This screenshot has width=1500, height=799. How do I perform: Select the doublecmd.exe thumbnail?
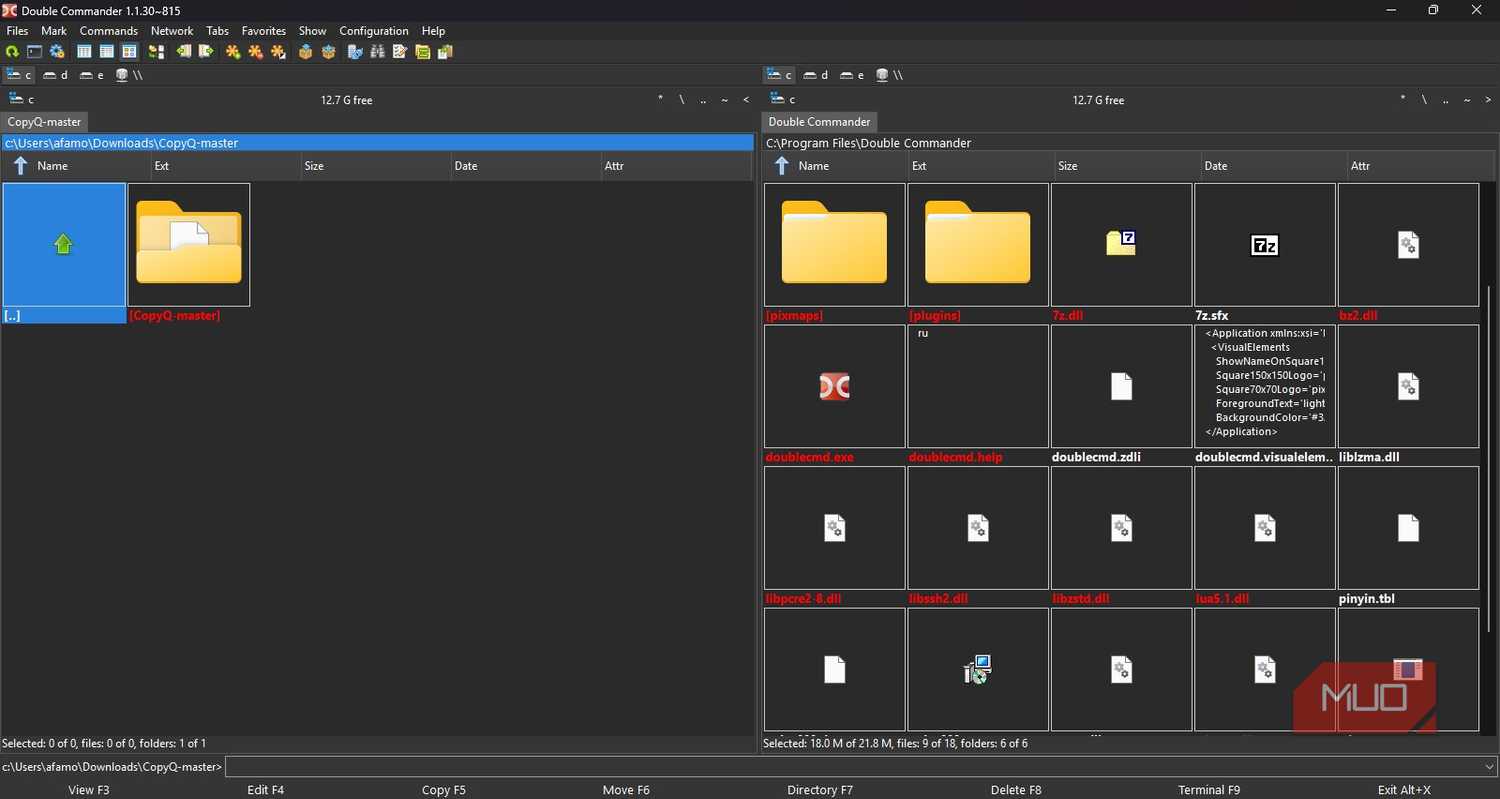(835, 394)
